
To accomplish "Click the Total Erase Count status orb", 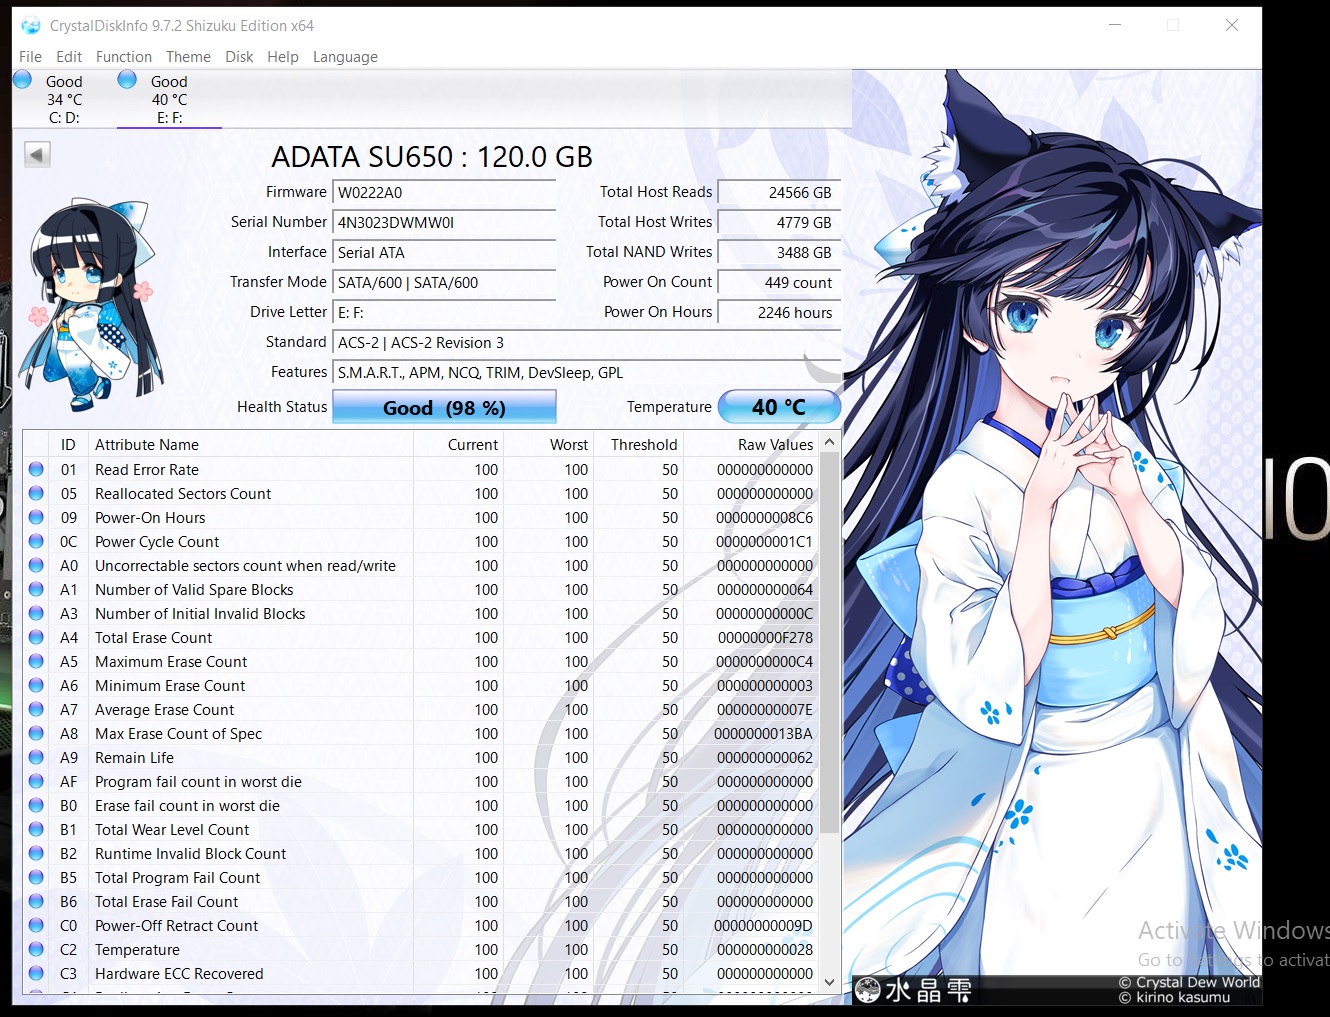I will [x=36, y=637].
